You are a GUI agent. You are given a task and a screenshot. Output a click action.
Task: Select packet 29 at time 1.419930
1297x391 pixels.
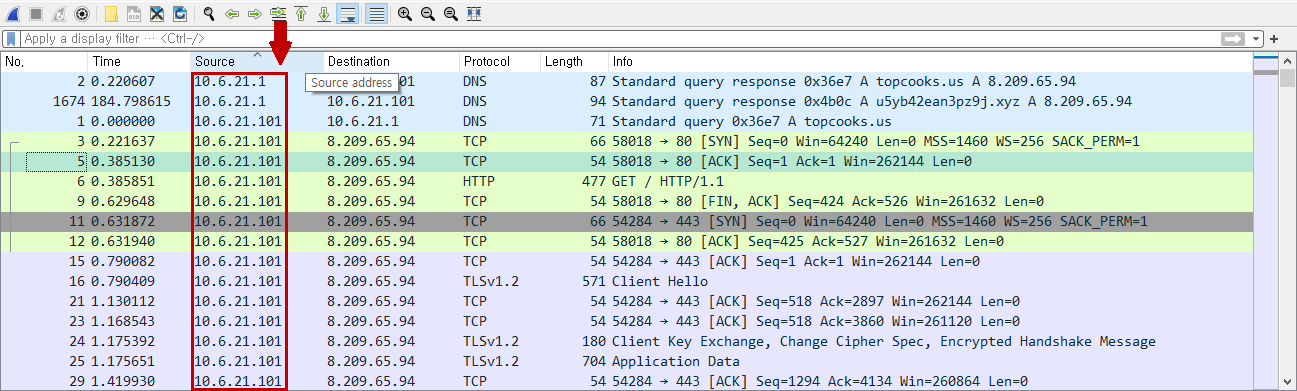tap(626, 381)
